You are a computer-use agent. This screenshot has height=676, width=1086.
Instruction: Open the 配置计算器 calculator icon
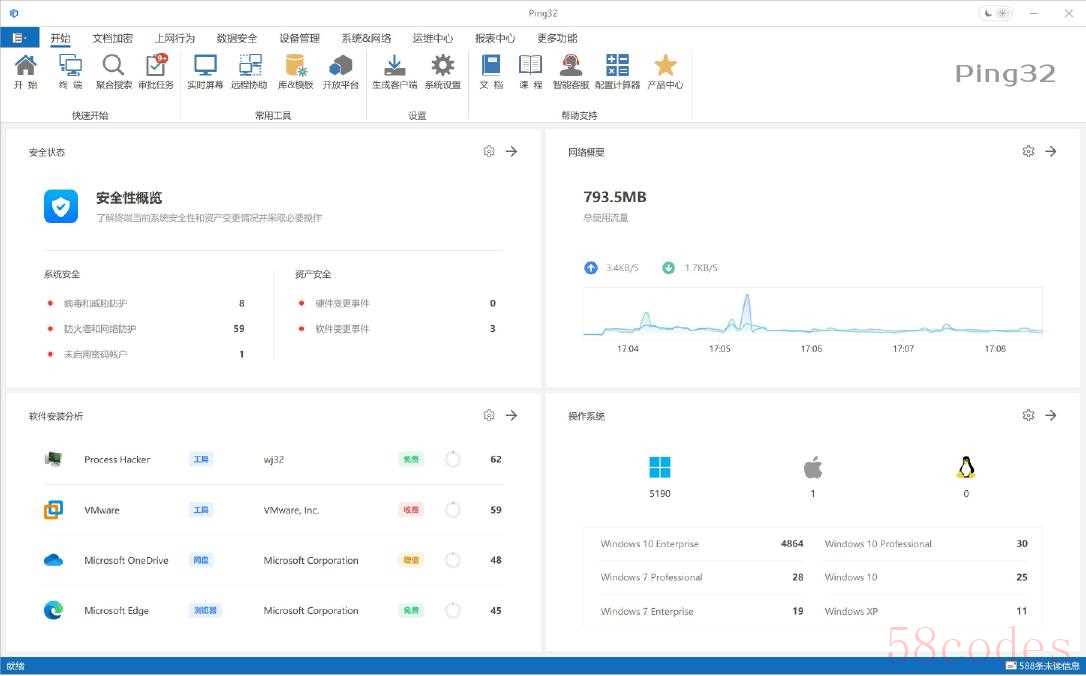[x=617, y=71]
